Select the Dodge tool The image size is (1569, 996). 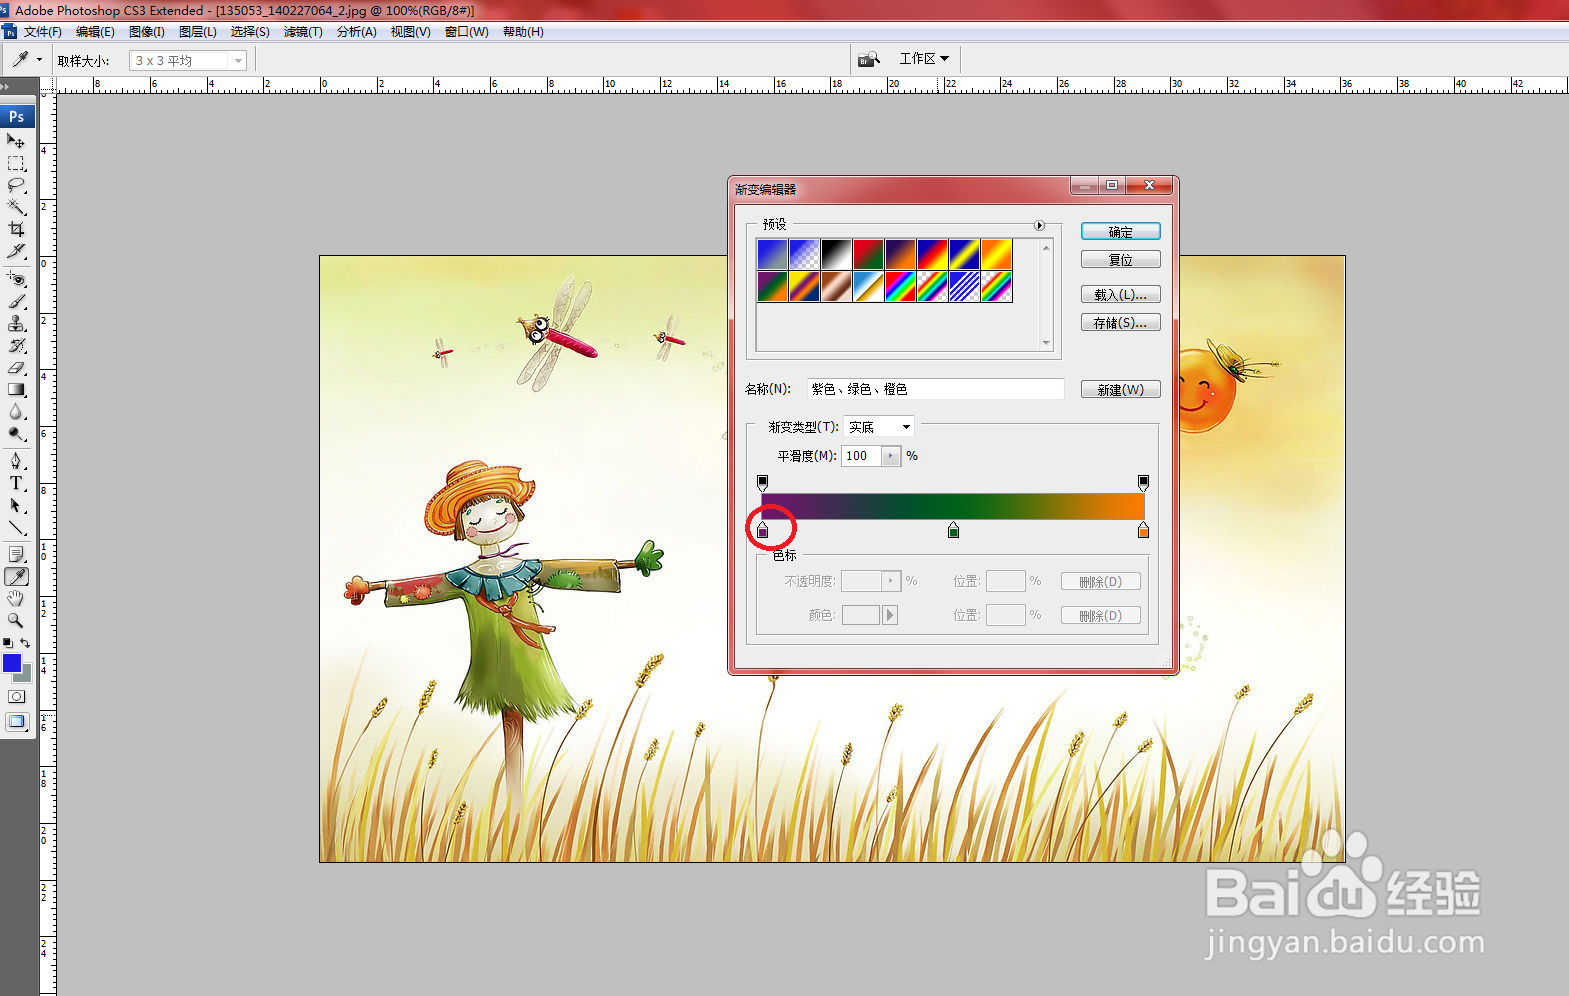click(x=16, y=433)
